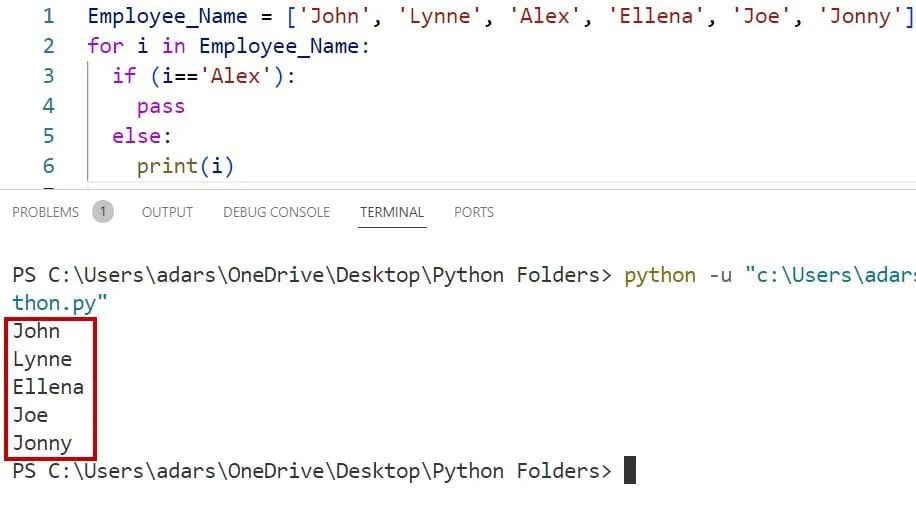Click the 'Alex' string in the if condition
916x528 pixels.
pyautogui.click(x=235, y=77)
